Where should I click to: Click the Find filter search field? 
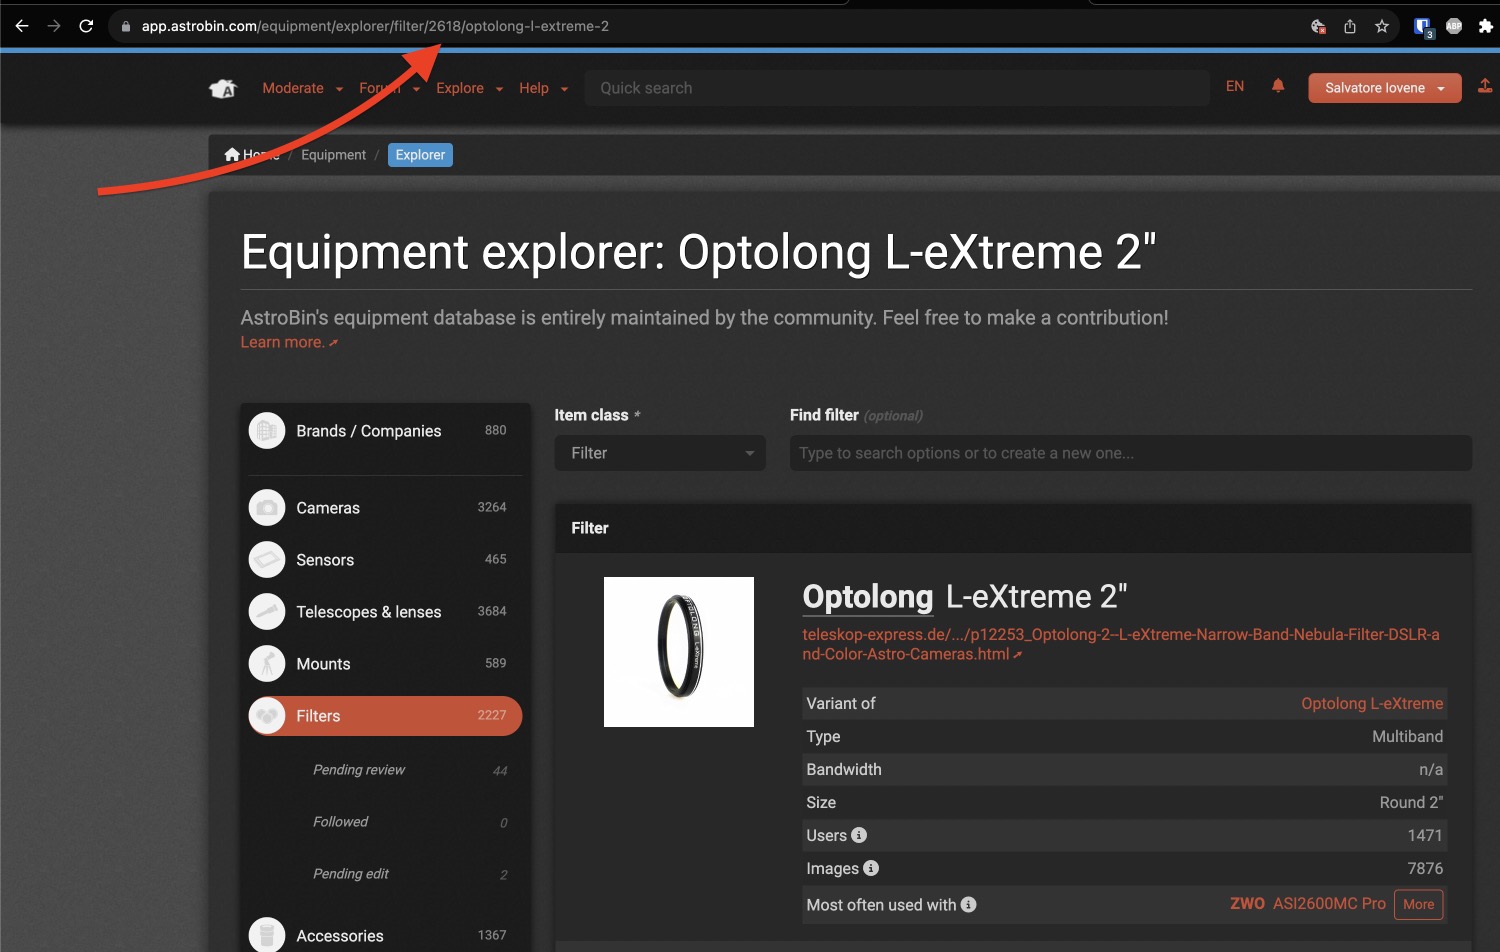point(1130,453)
